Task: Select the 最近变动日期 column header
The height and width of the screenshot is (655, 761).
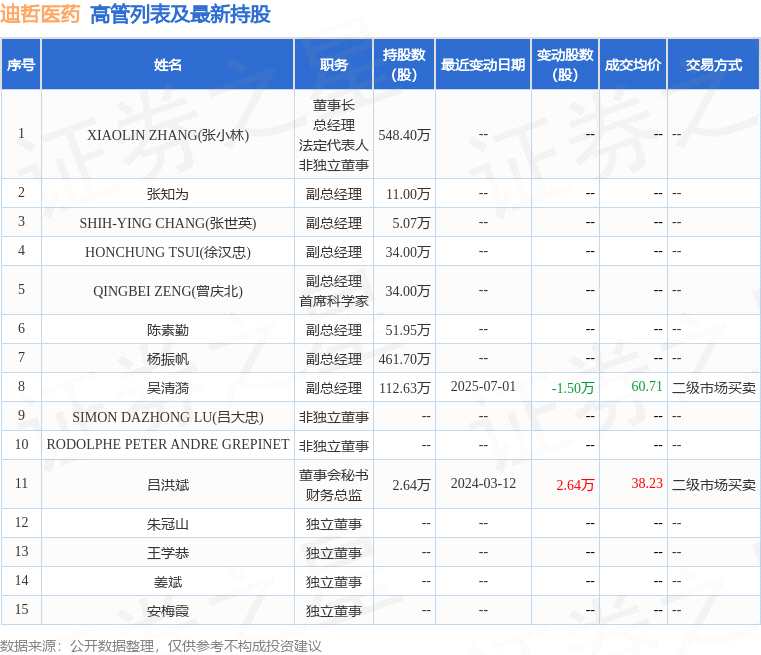Action: (483, 65)
